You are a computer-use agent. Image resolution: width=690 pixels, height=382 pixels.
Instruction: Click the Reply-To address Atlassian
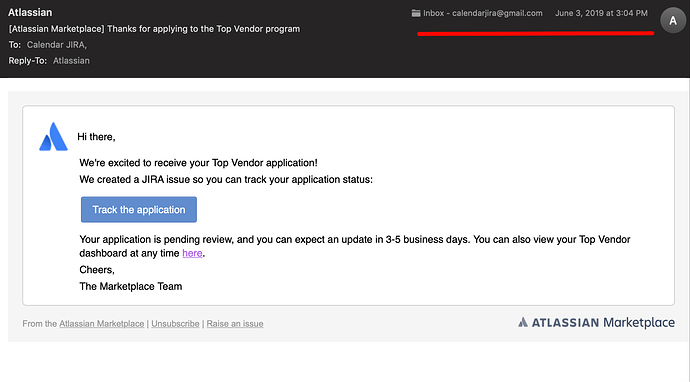[x=71, y=61]
